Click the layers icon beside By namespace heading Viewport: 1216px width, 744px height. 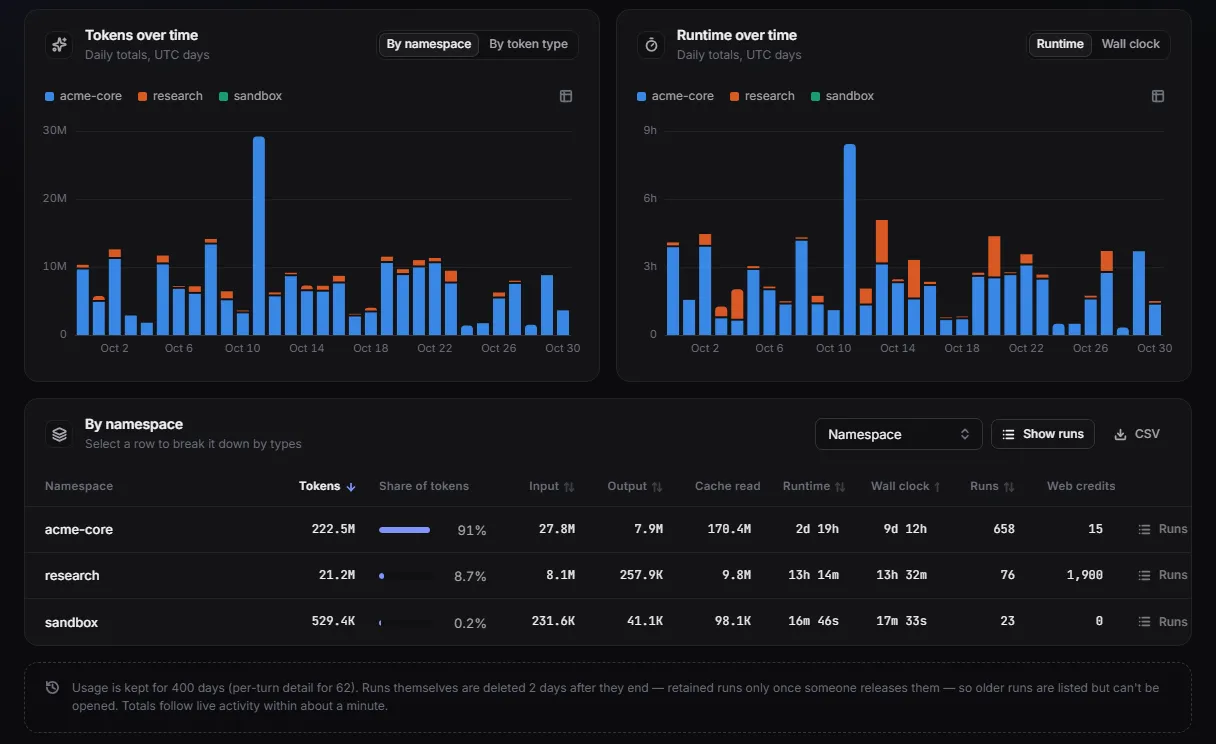click(x=59, y=434)
